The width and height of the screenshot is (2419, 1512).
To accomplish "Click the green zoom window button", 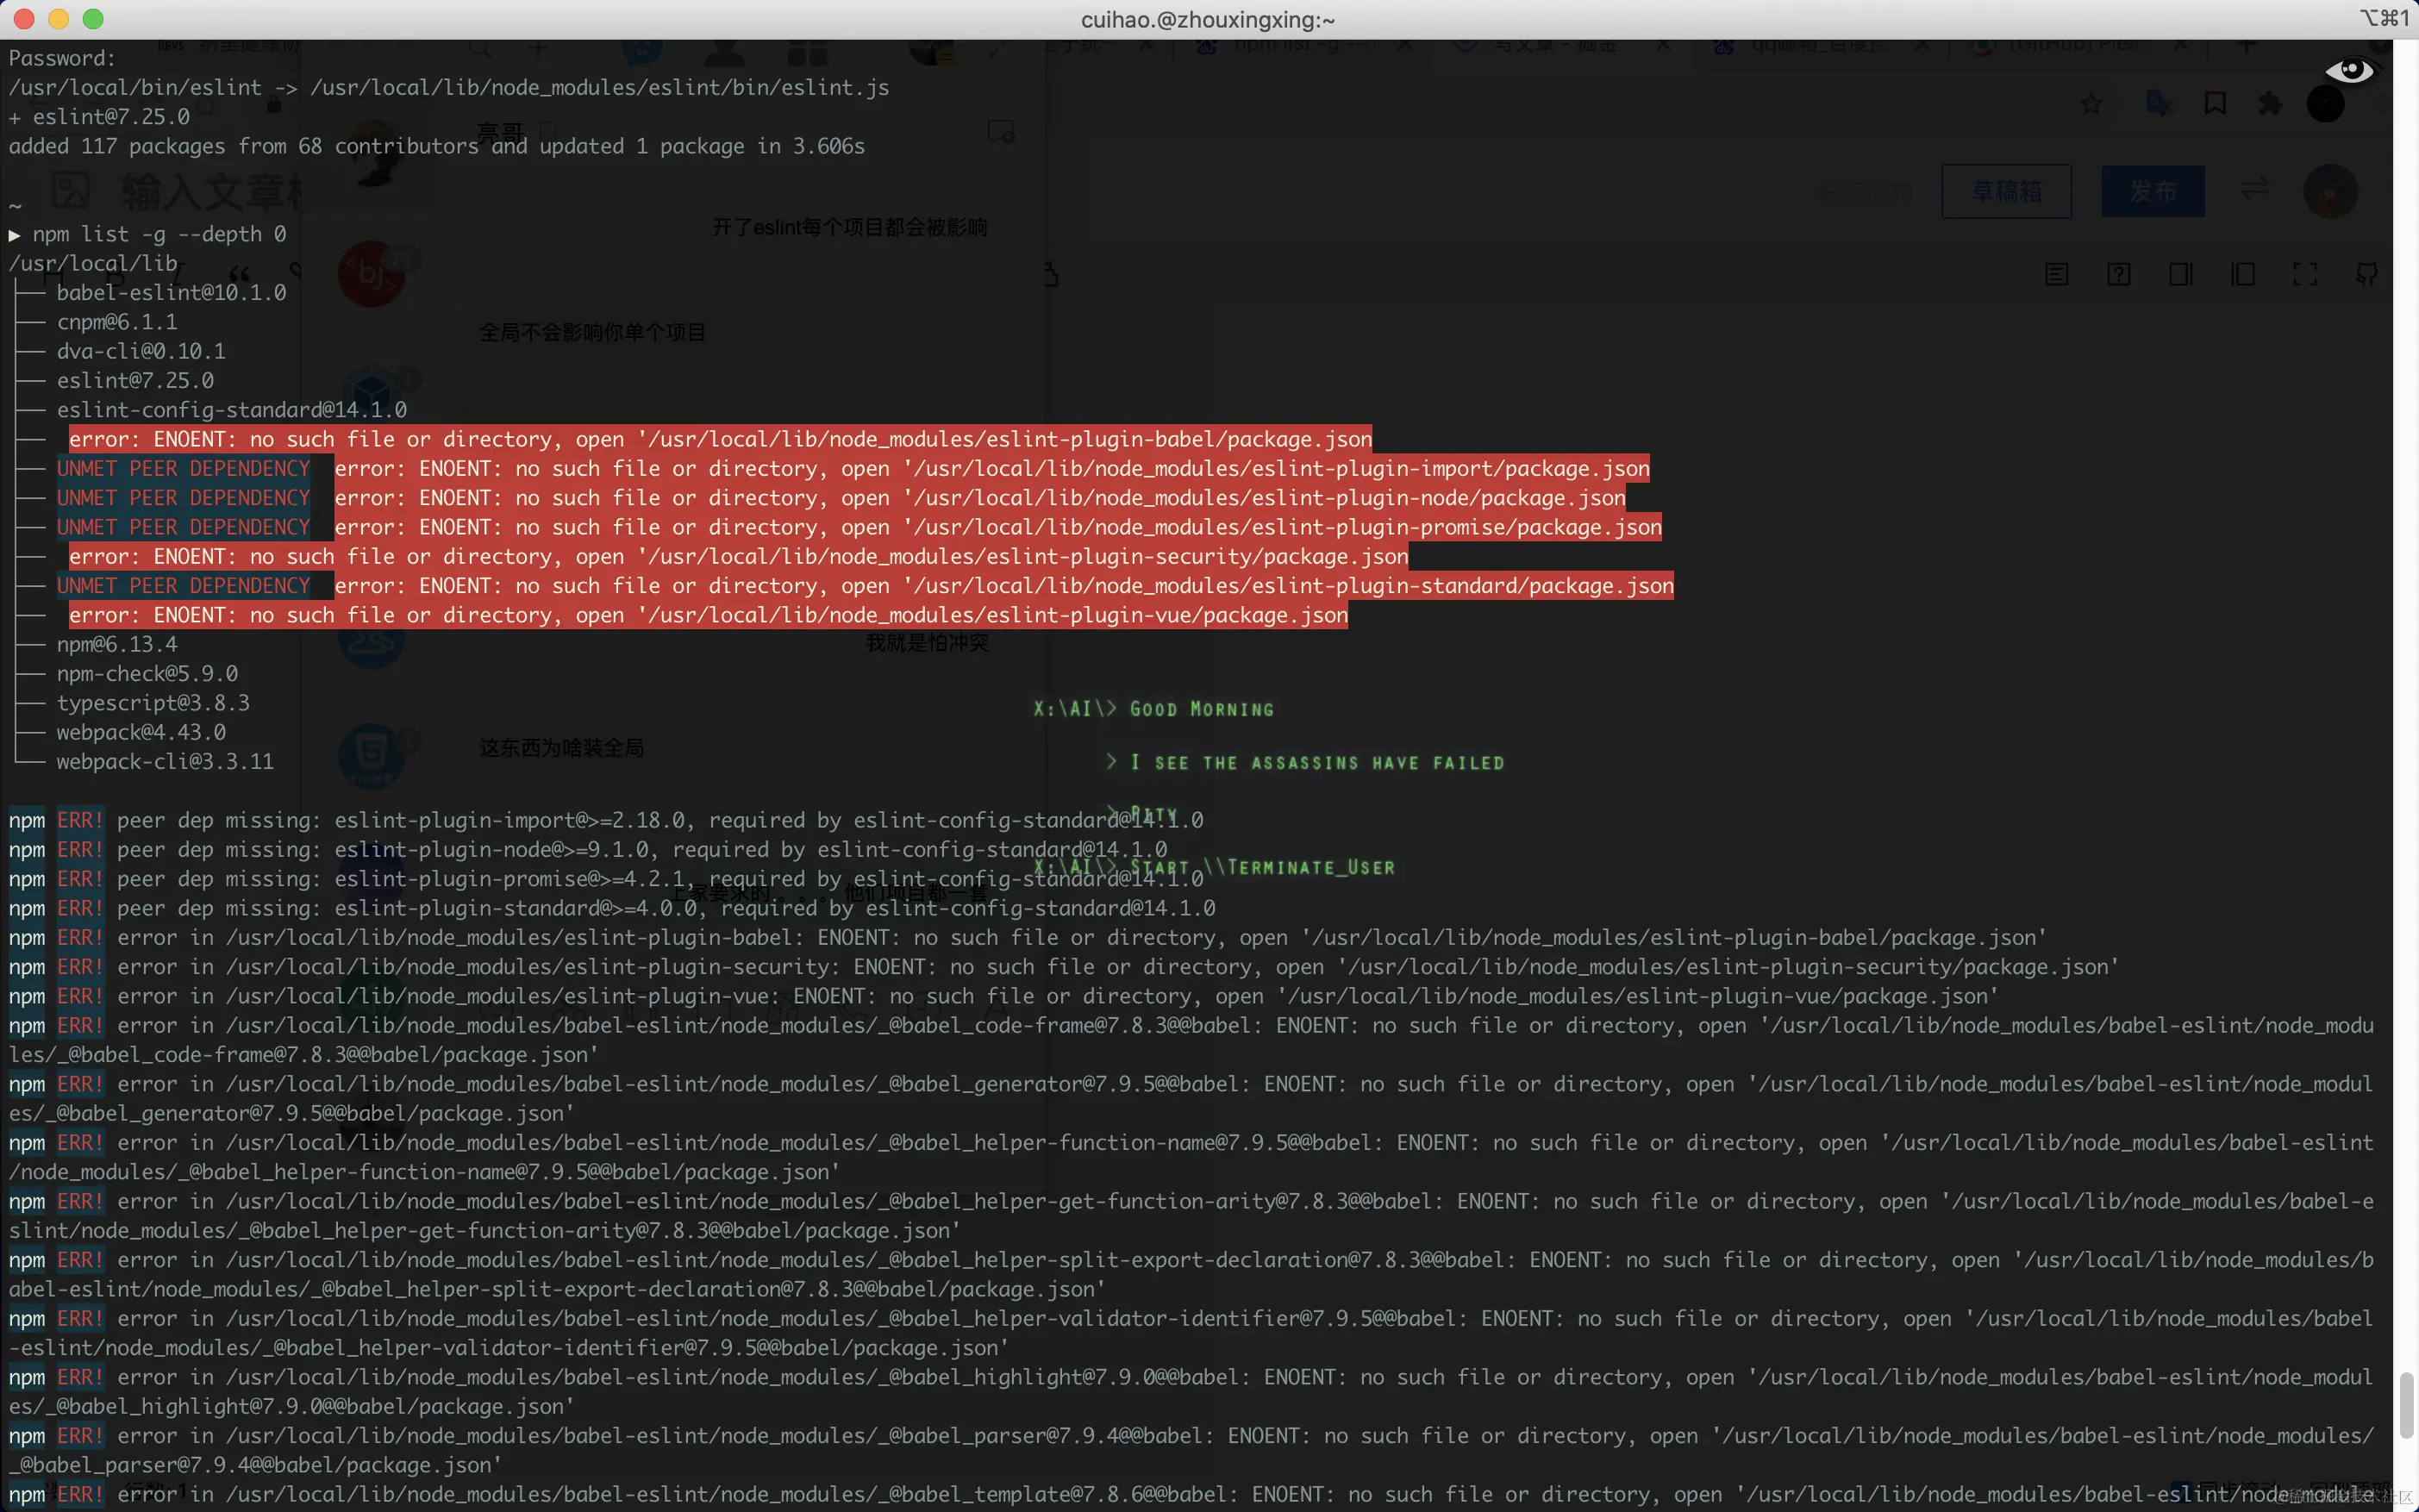I will coord(93,19).
